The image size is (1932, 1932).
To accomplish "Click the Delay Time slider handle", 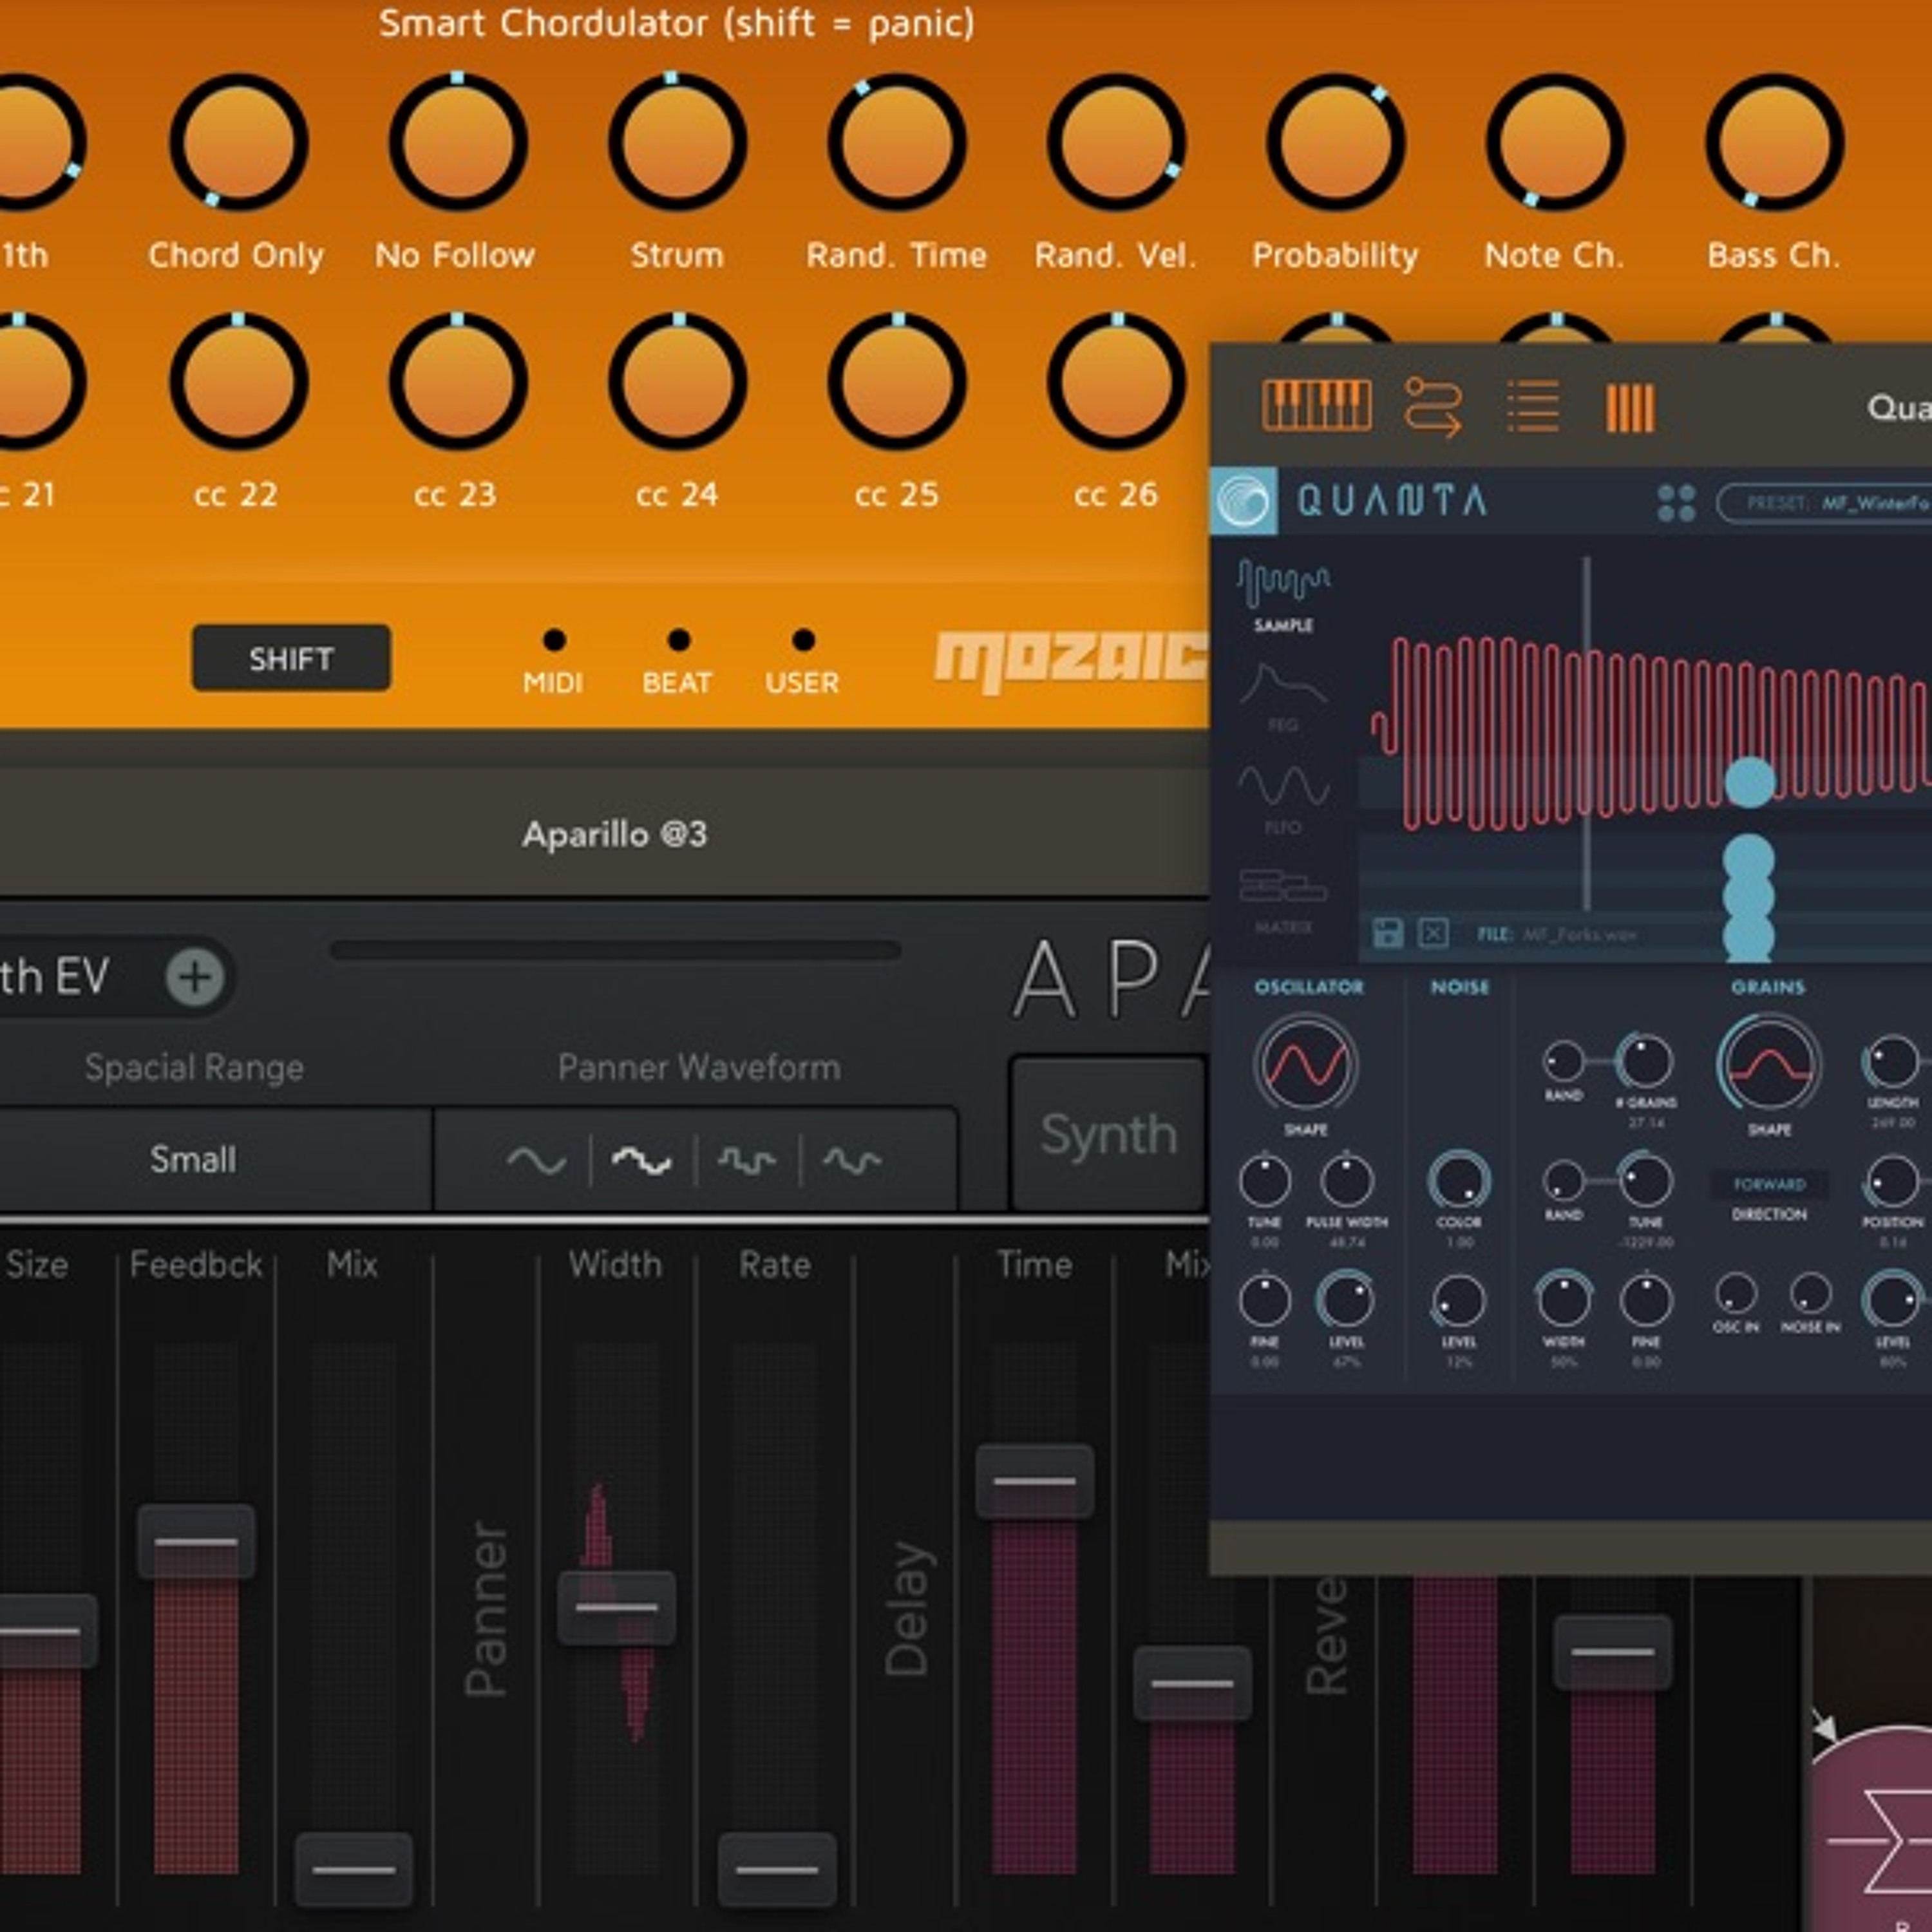I will [x=1035, y=1481].
